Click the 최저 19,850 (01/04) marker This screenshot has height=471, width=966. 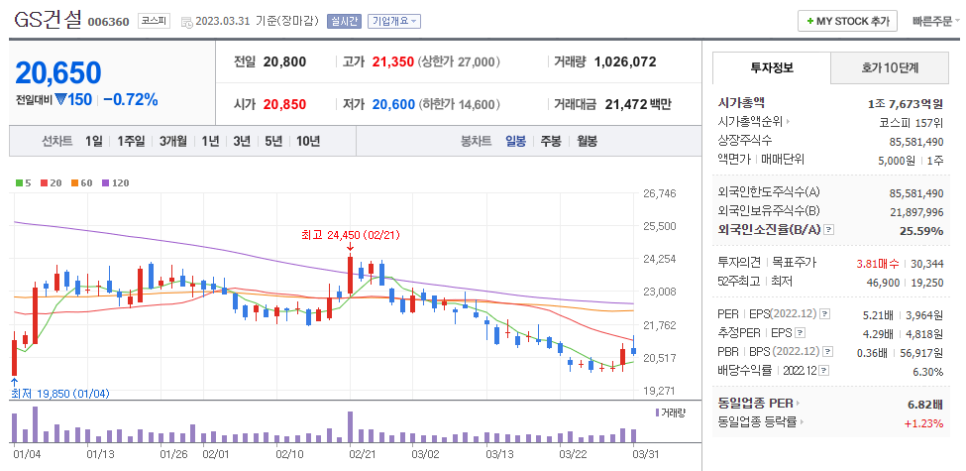(x=60, y=393)
